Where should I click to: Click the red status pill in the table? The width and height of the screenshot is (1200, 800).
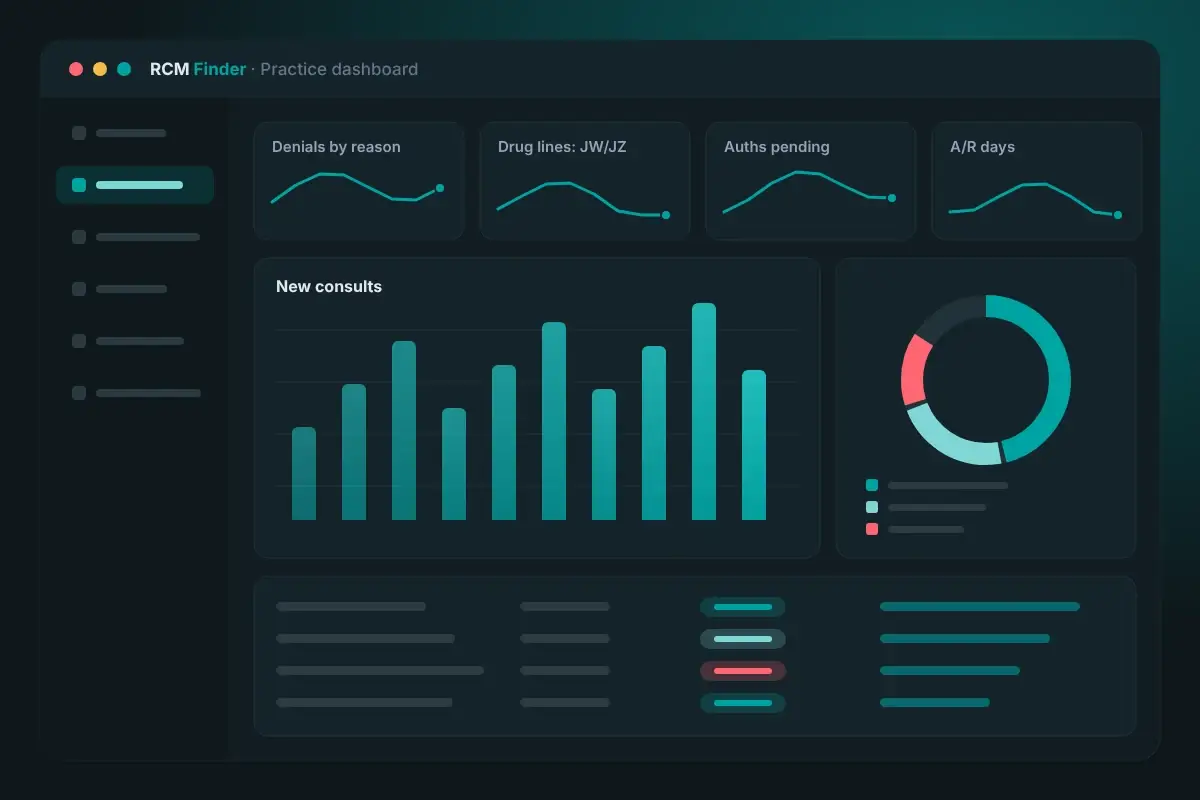(x=743, y=671)
